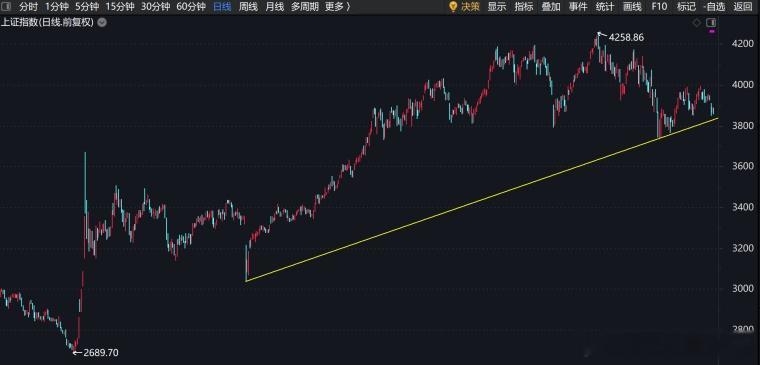Click the 返回 back button

point(743,7)
